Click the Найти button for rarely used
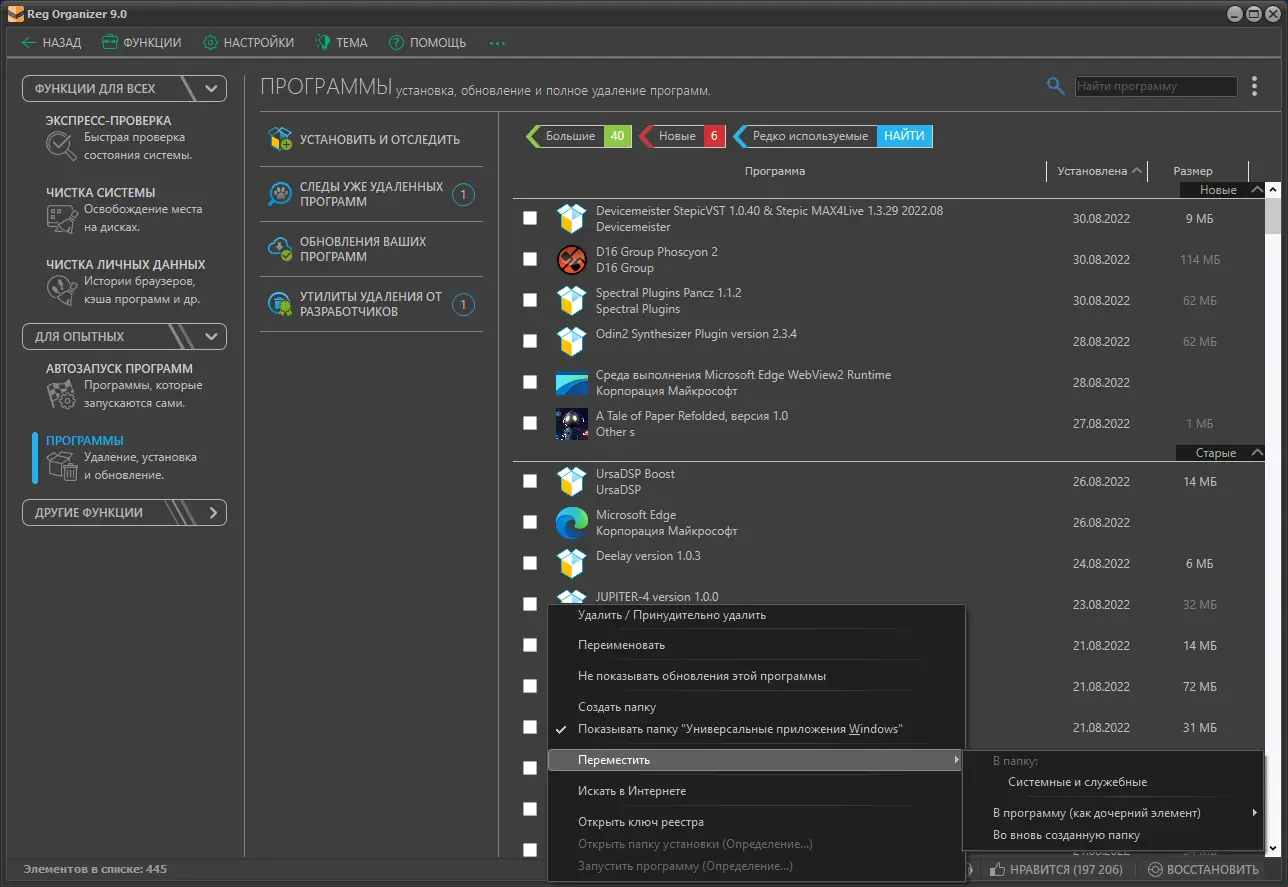The image size is (1288, 887). pos(904,136)
